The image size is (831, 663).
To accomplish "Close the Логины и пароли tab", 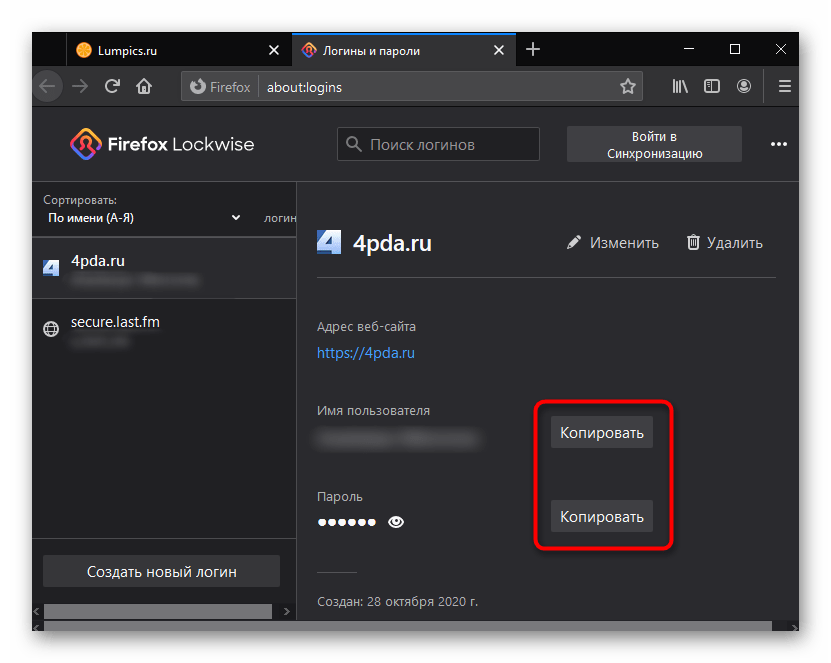I will point(499,50).
